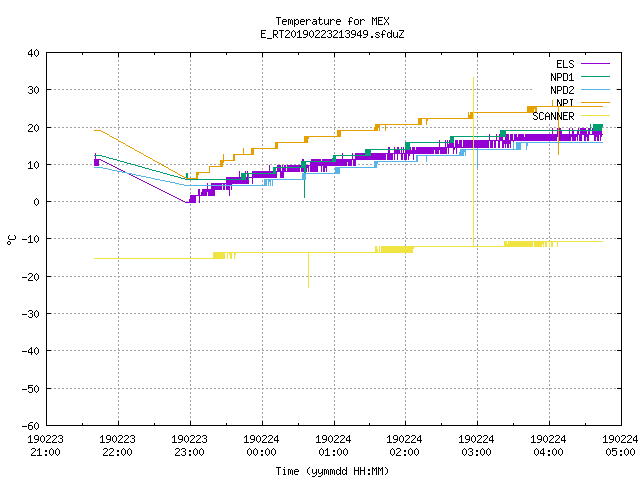Click the purple ELS legend line sample
The height and width of the screenshot is (480, 640).
point(595,64)
